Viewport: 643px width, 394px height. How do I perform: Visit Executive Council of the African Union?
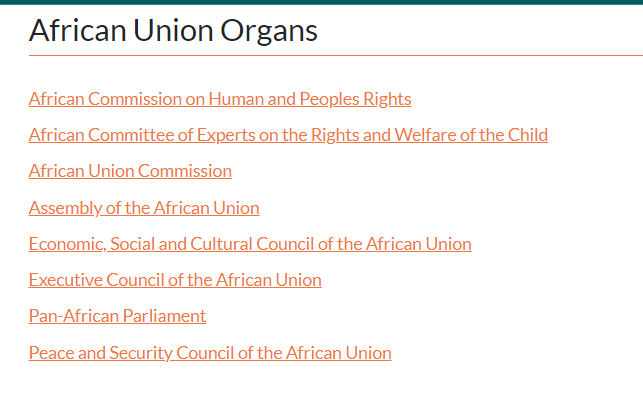coord(175,280)
